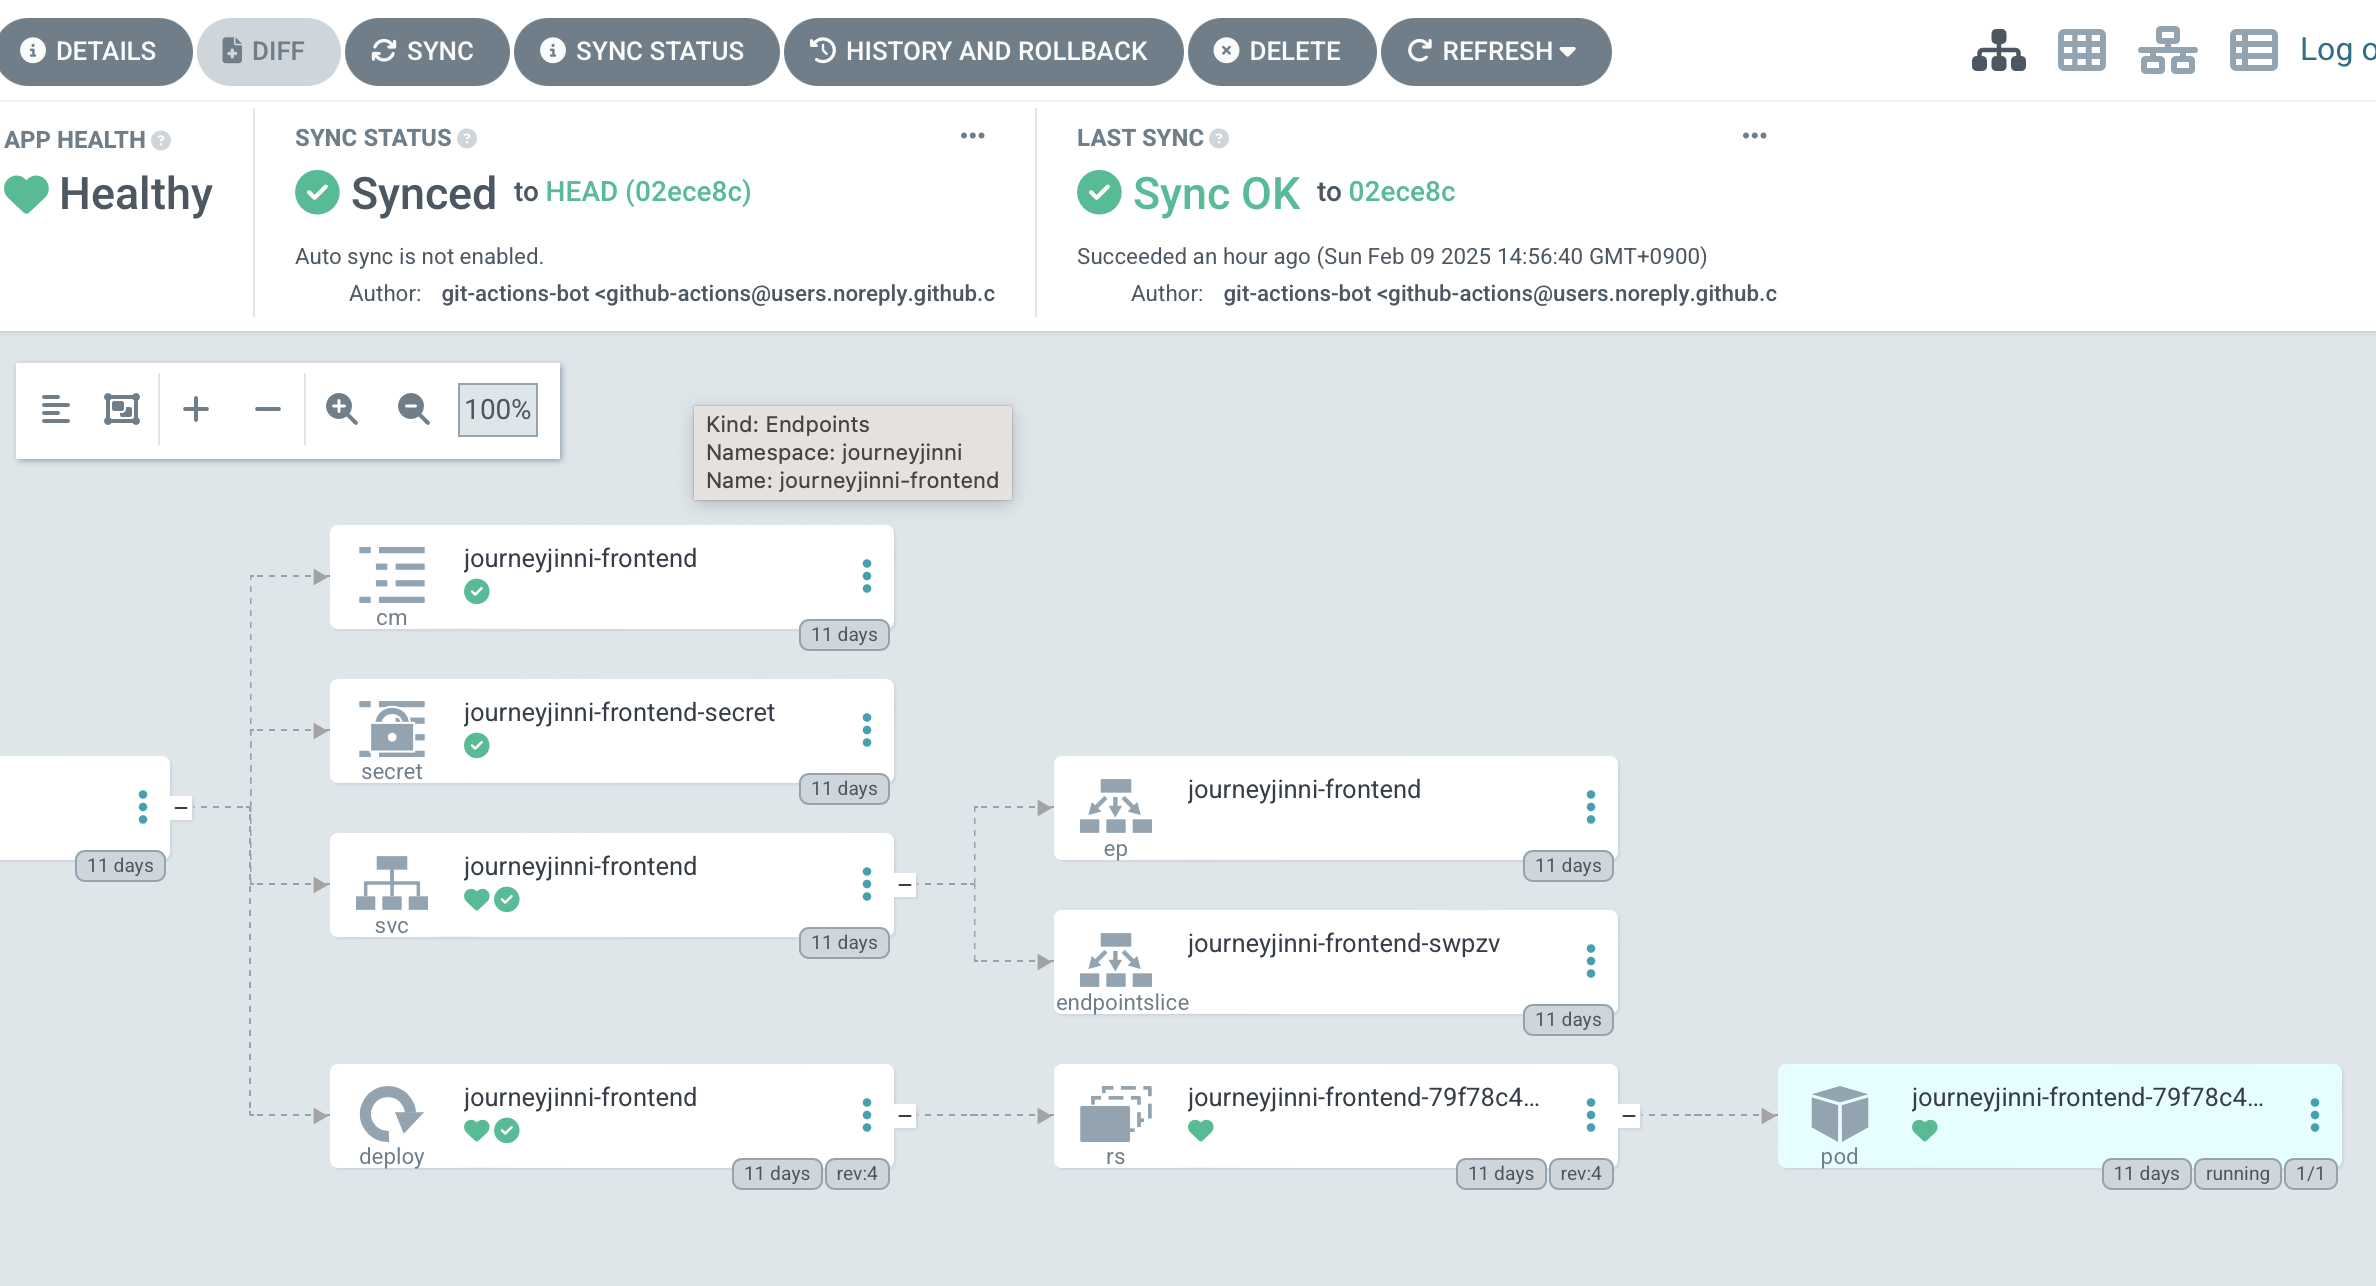Click the 100% zoom level field

coord(497,409)
